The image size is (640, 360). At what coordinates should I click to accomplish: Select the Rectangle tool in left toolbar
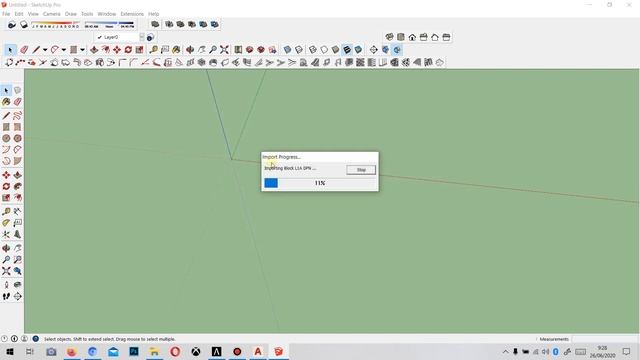6,127
